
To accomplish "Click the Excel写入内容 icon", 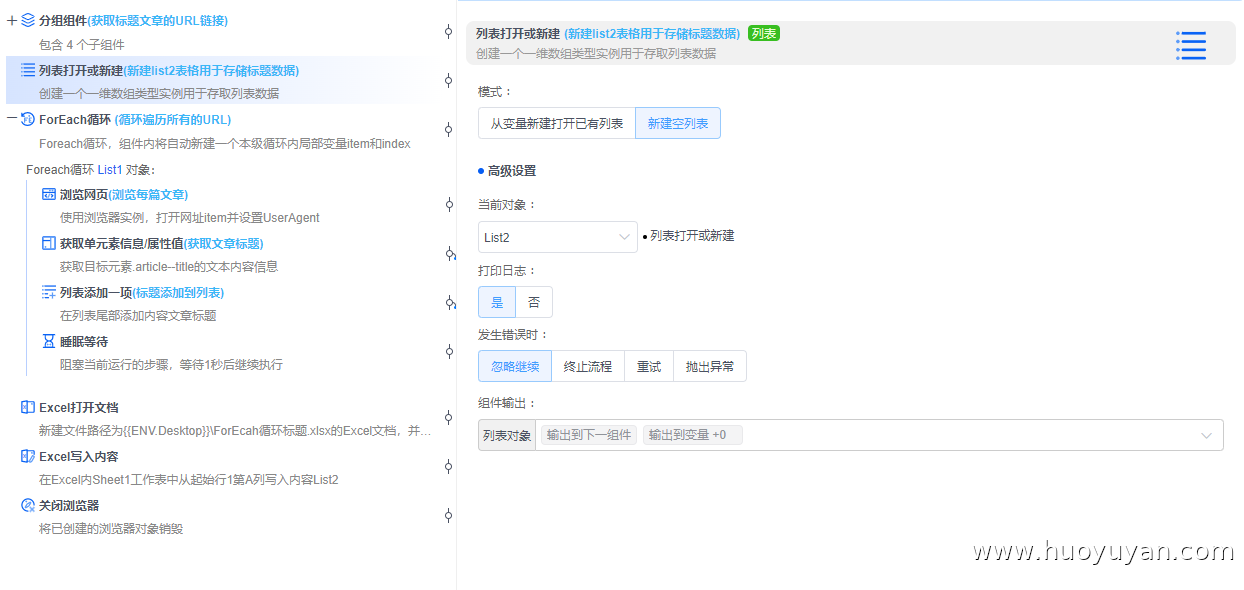I will pos(28,456).
